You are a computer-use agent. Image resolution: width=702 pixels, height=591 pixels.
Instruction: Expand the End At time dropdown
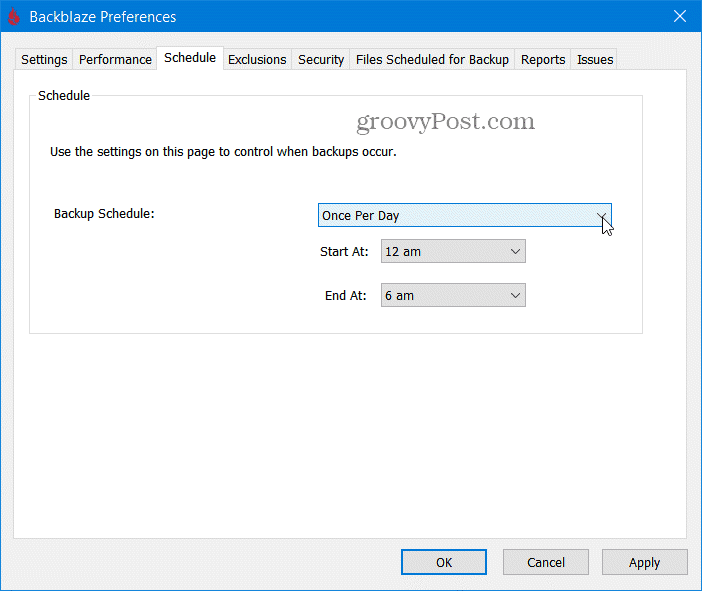pos(453,296)
